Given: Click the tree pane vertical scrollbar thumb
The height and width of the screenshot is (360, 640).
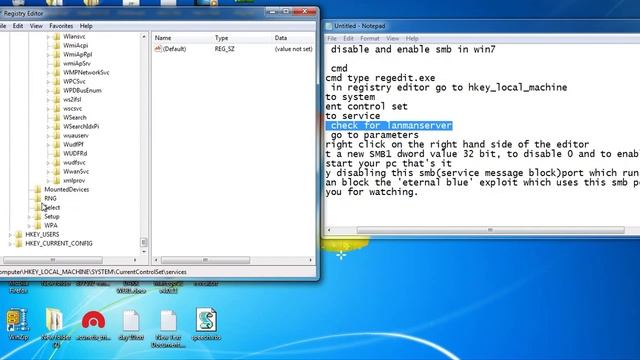Looking at the screenshot, I should click(x=144, y=242).
